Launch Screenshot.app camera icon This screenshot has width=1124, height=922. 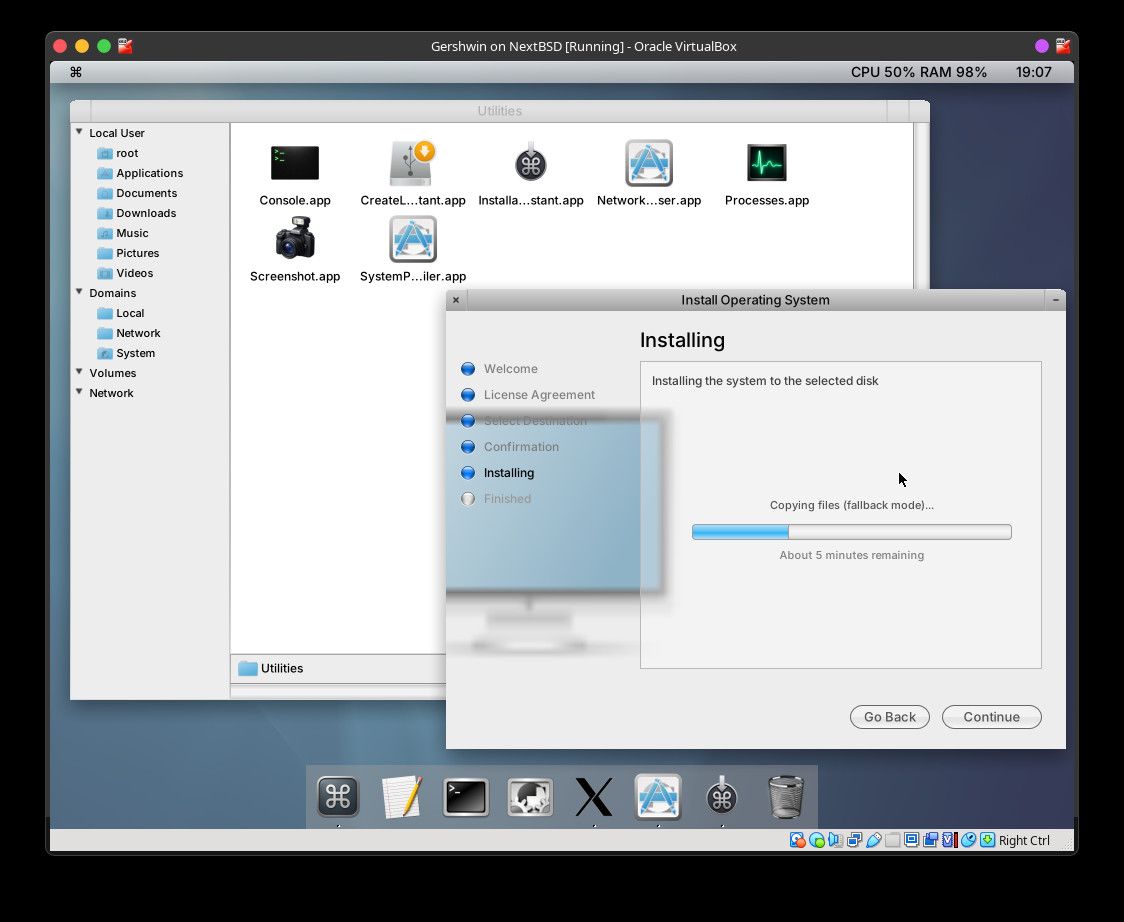pyautogui.click(x=295, y=238)
